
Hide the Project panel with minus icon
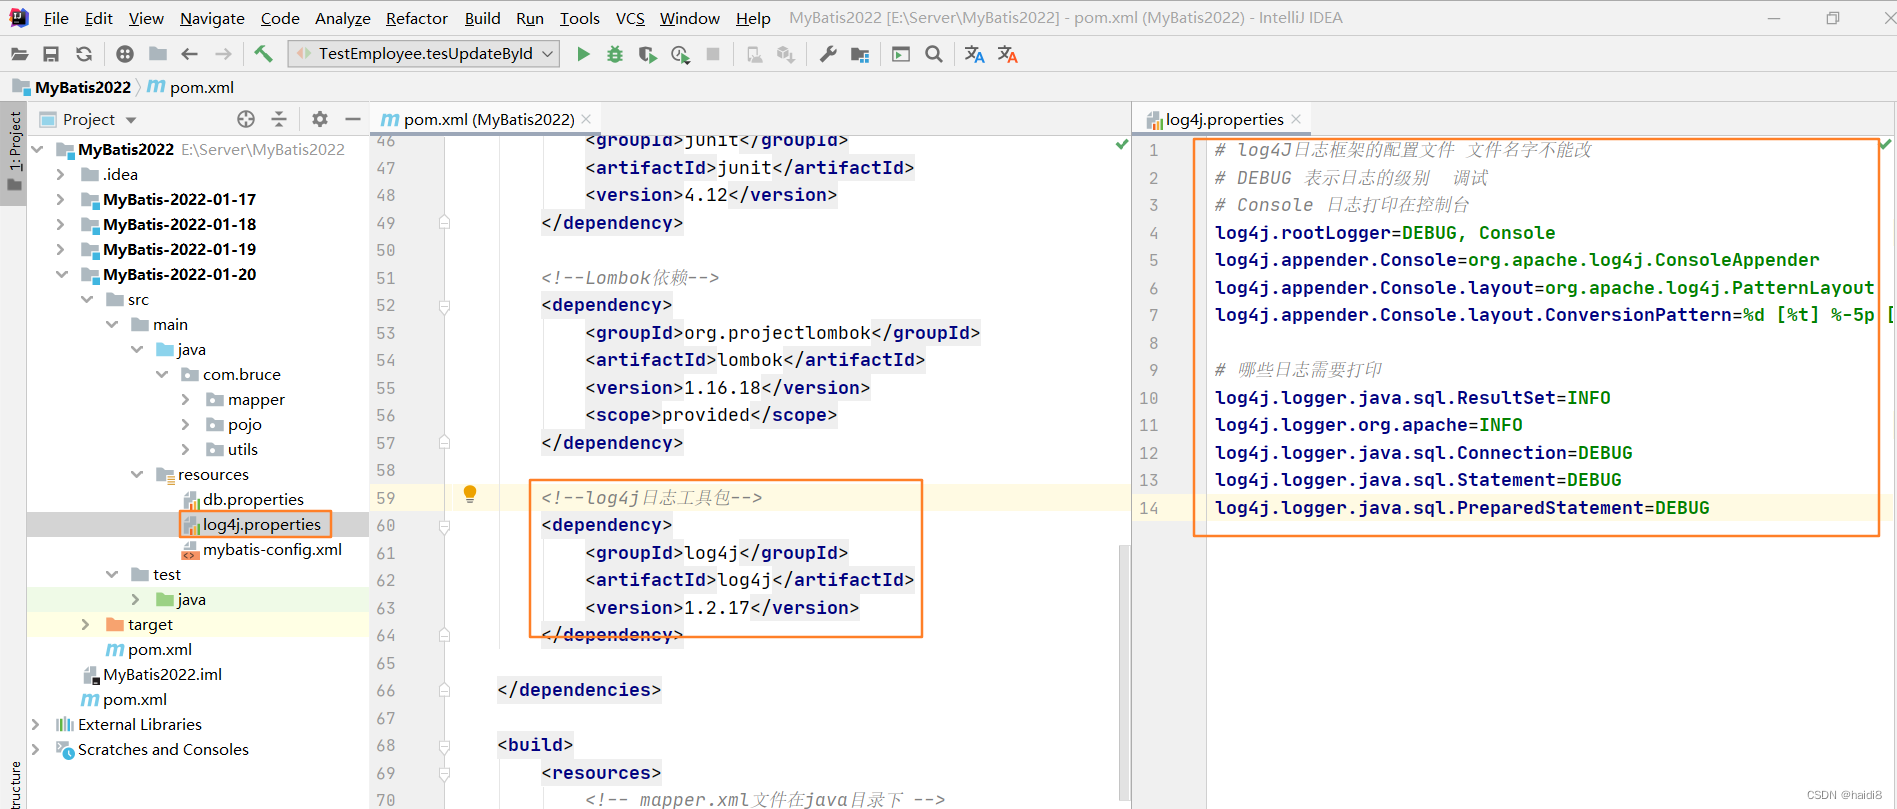pos(353,119)
